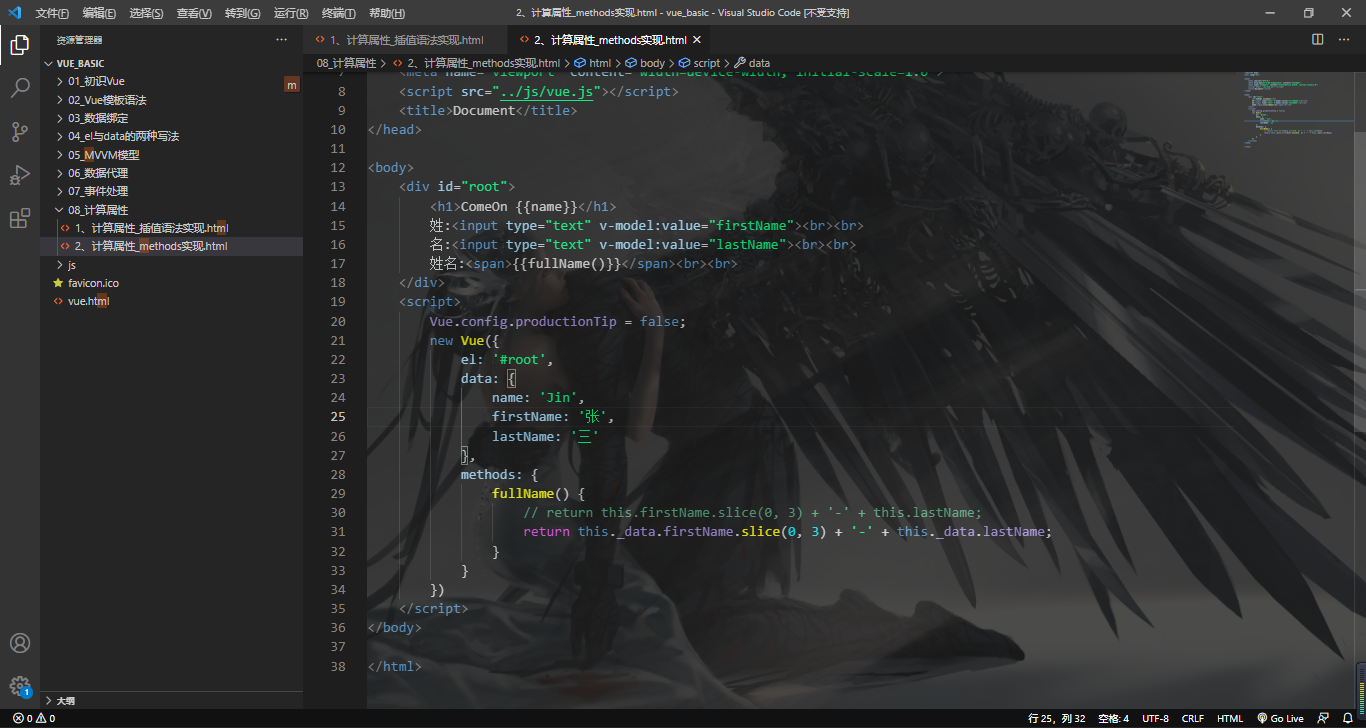Click line number 25 in gutter
The height and width of the screenshot is (728, 1366).
click(x=337, y=416)
